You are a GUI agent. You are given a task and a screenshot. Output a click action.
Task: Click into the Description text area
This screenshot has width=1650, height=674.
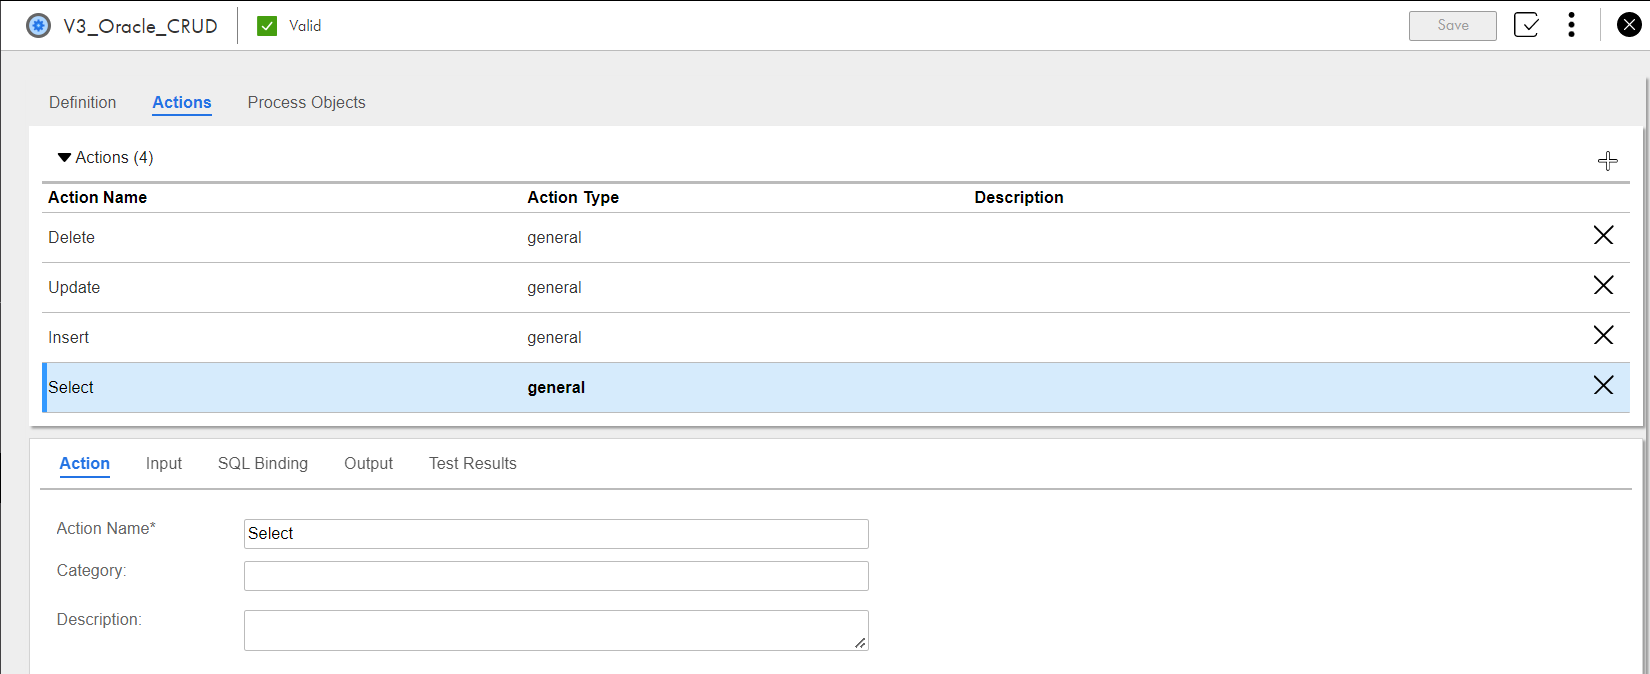pos(556,631)
